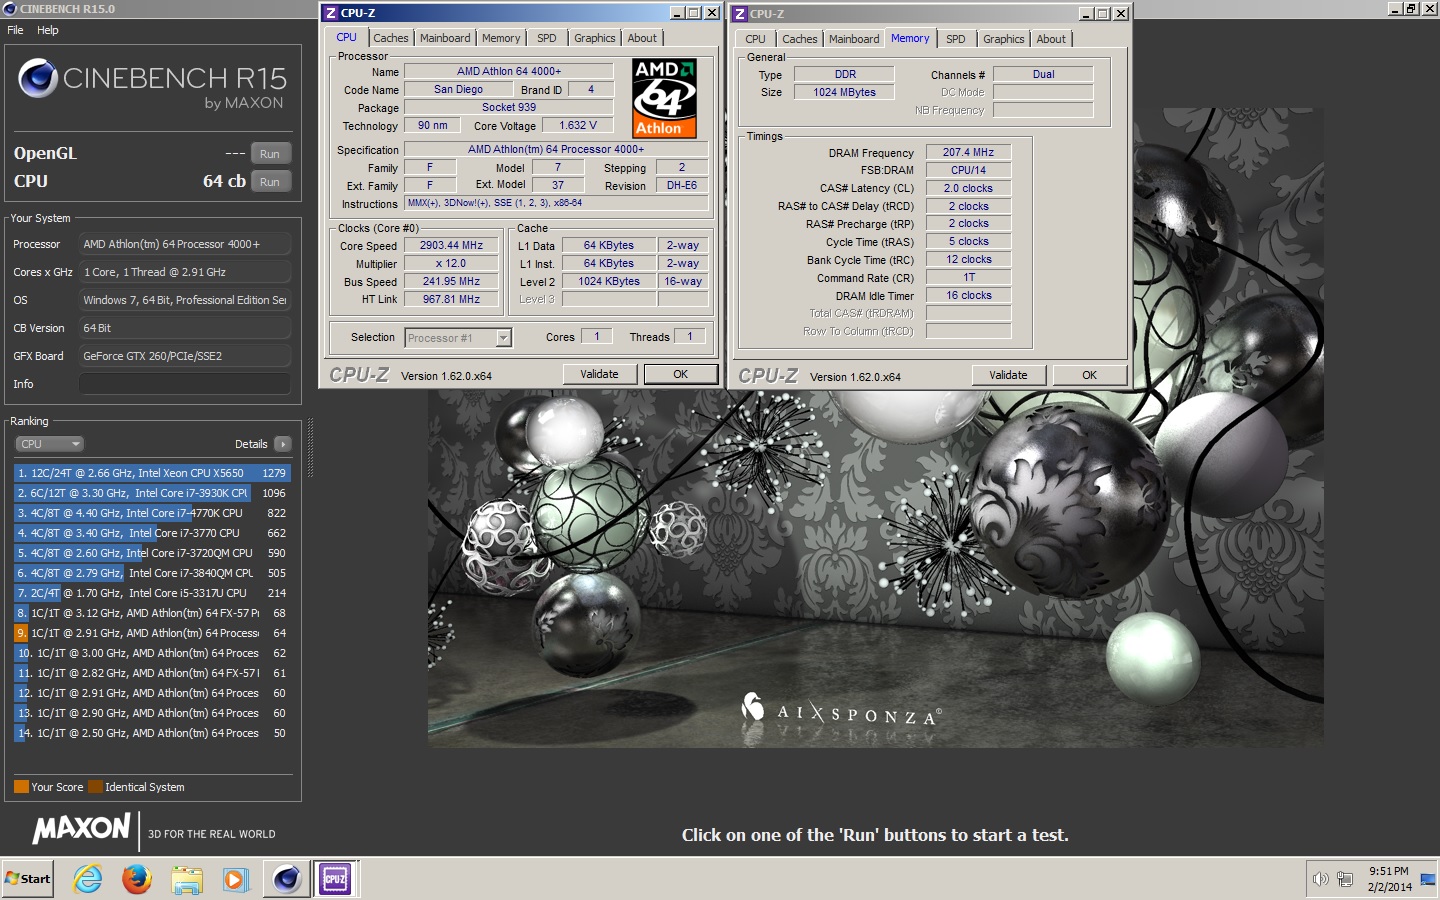The image size is (1440, 900).
Task: Open the File menu in Cinebench
Action: point(15,30)
